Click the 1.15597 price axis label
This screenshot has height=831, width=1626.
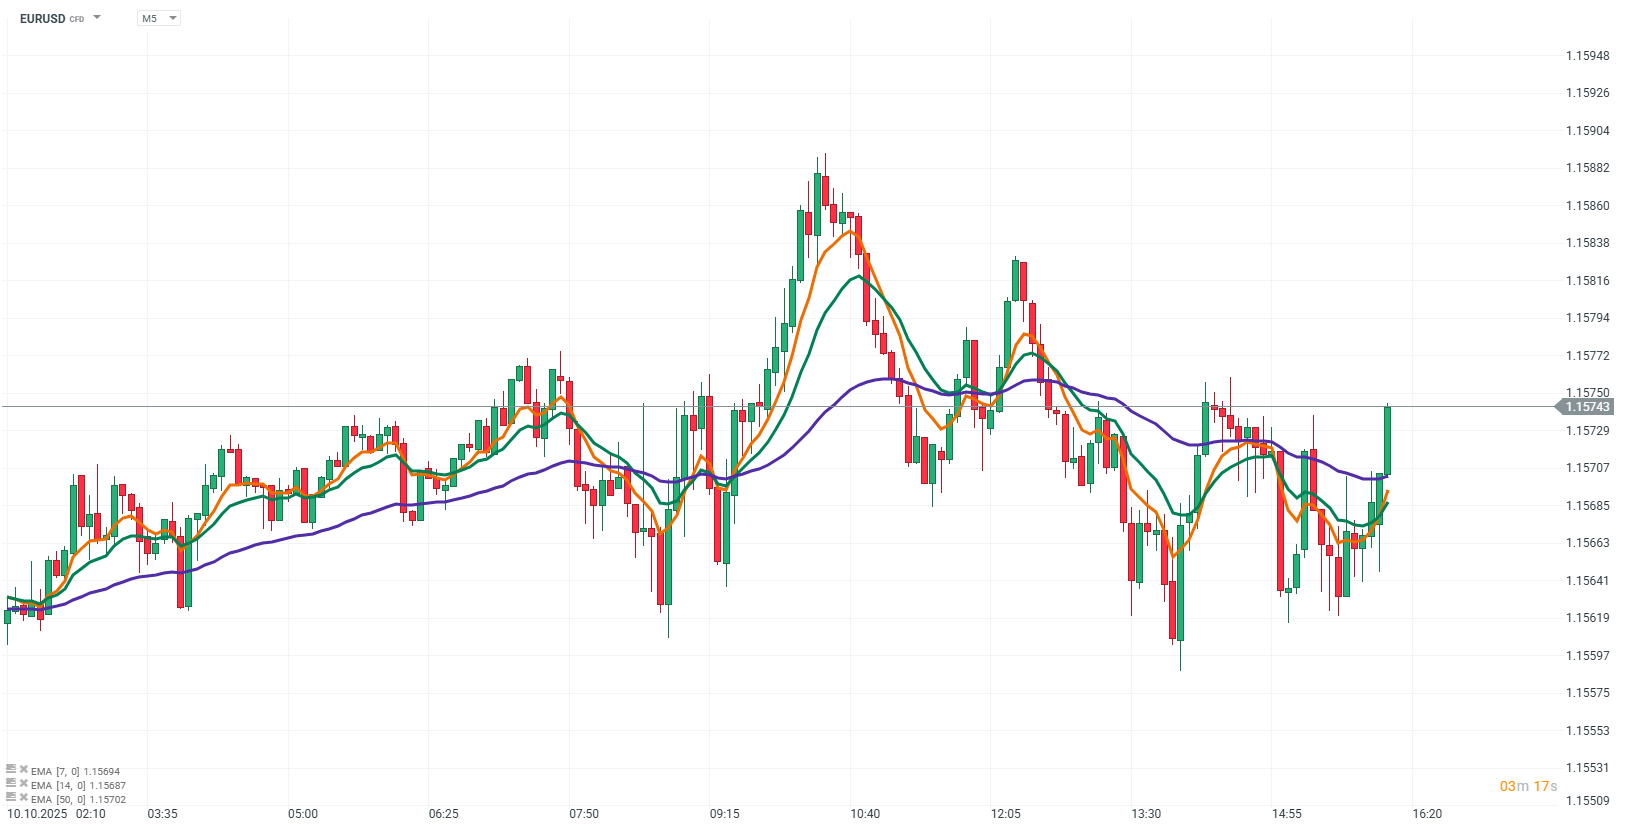point(1587,656)
